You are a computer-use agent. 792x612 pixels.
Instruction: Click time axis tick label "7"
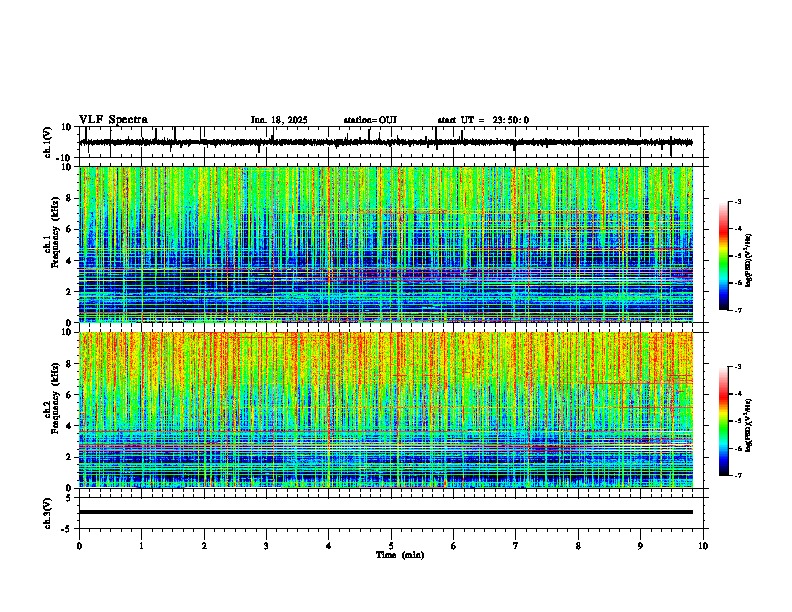pos(516,546)
